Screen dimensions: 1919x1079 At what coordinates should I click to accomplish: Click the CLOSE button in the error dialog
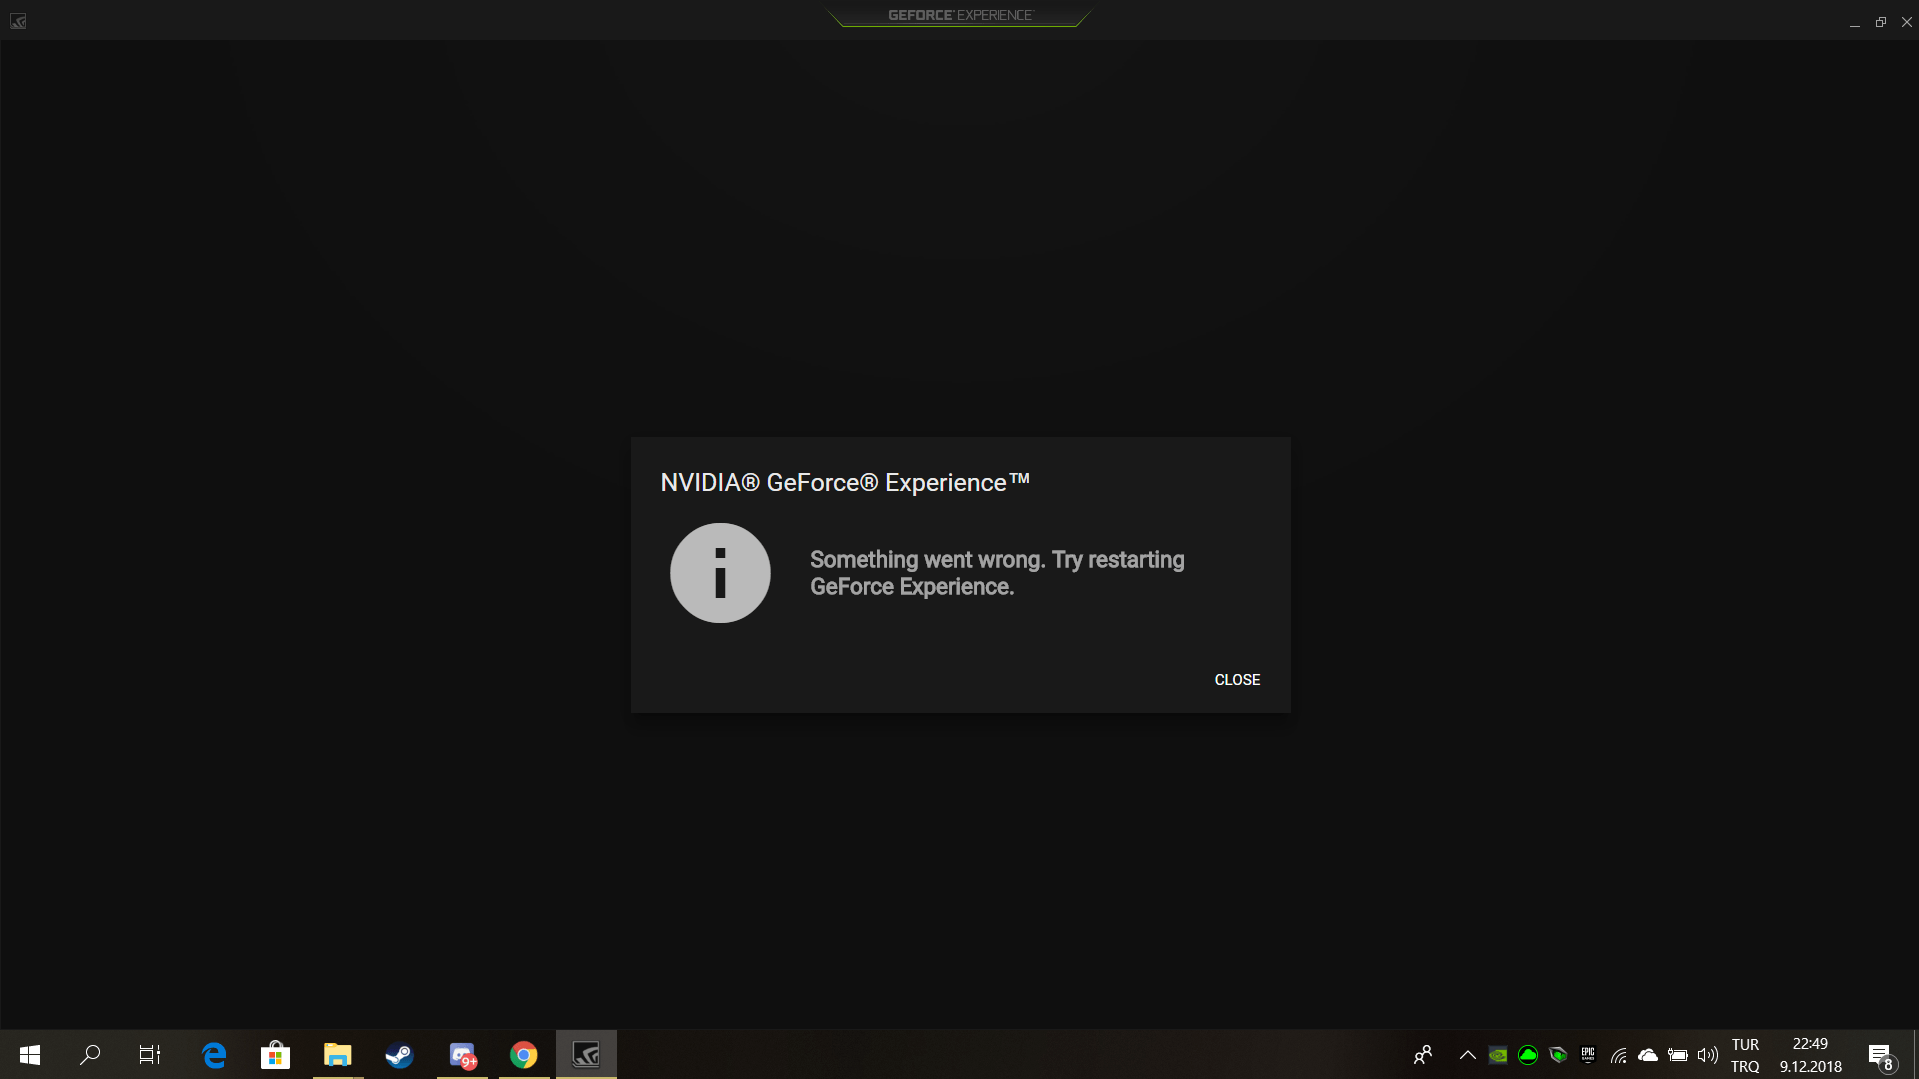1237,680
